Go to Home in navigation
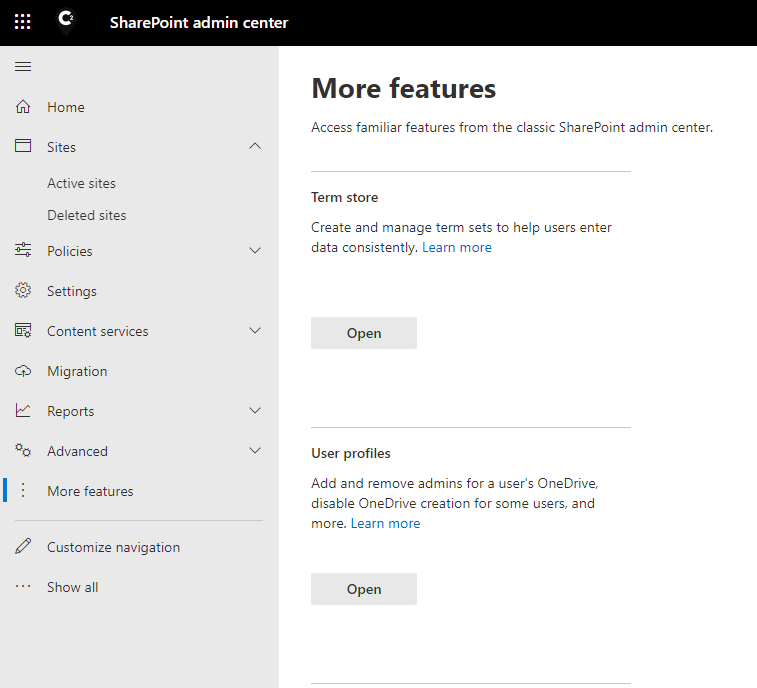757x688 pixels. [x=66, y=107]
